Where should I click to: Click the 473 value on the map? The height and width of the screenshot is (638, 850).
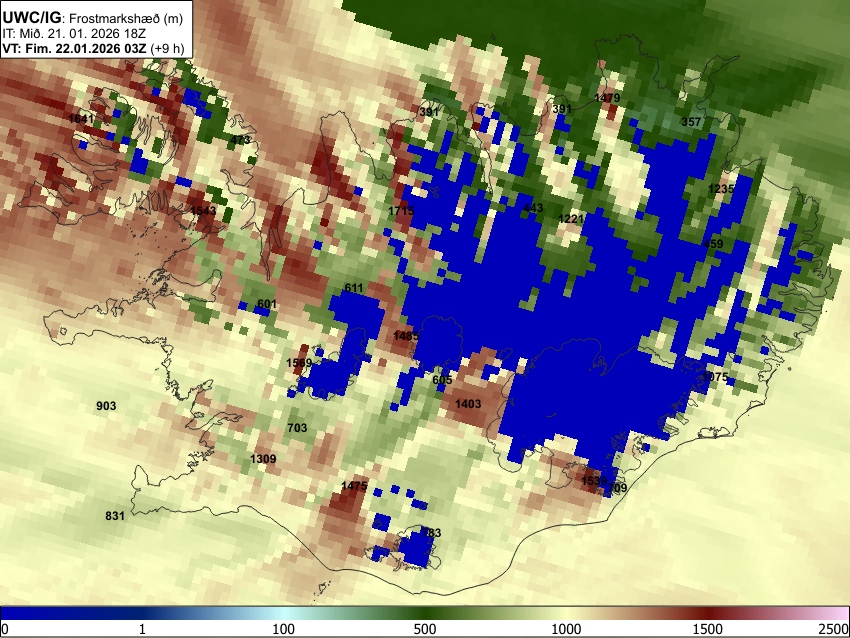[x=240, y=140]
